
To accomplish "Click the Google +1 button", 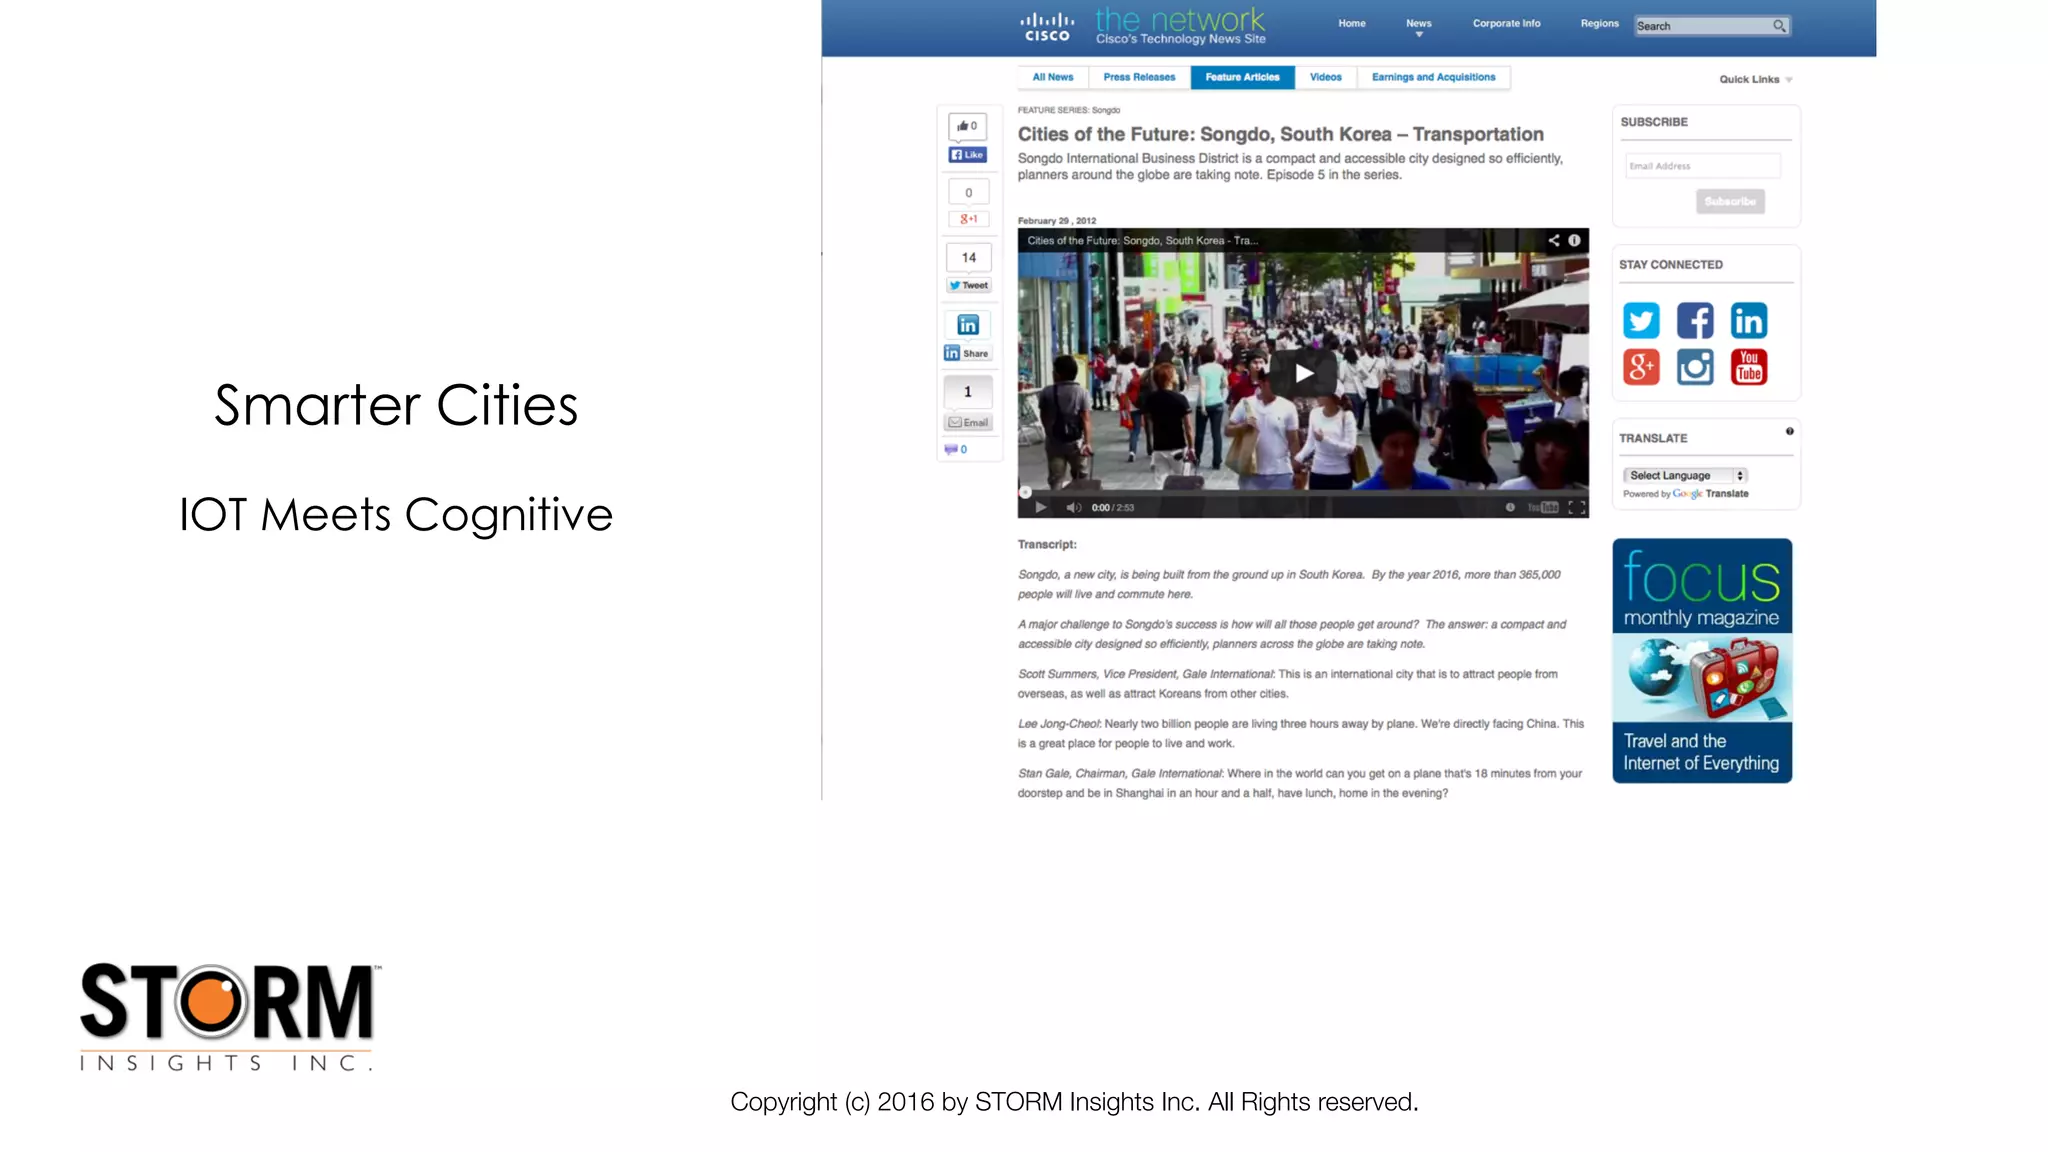I will tap(968, 219).
